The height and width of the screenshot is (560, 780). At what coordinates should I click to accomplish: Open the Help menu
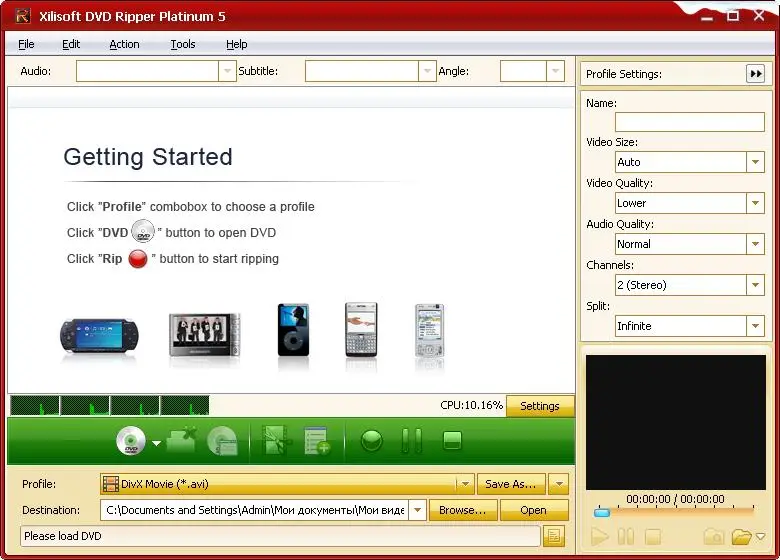237,44
